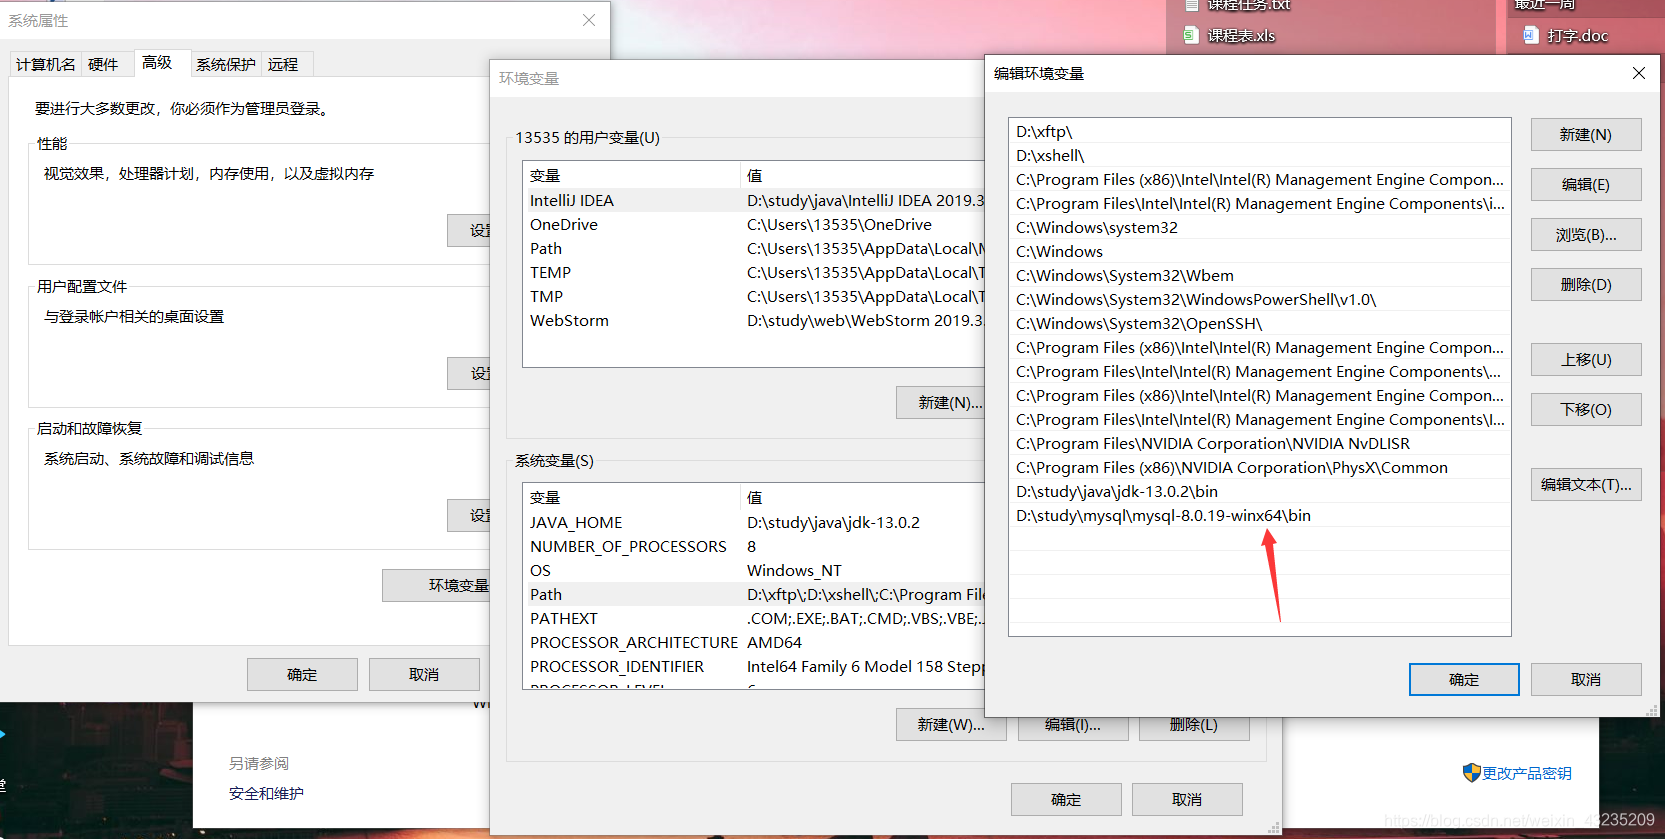Image resolution: width=1665 pixels, height=839 pixels.
Task: Confirm with 确定 in 编辑环境变量 dialog
Action: tap(1464, 680)
